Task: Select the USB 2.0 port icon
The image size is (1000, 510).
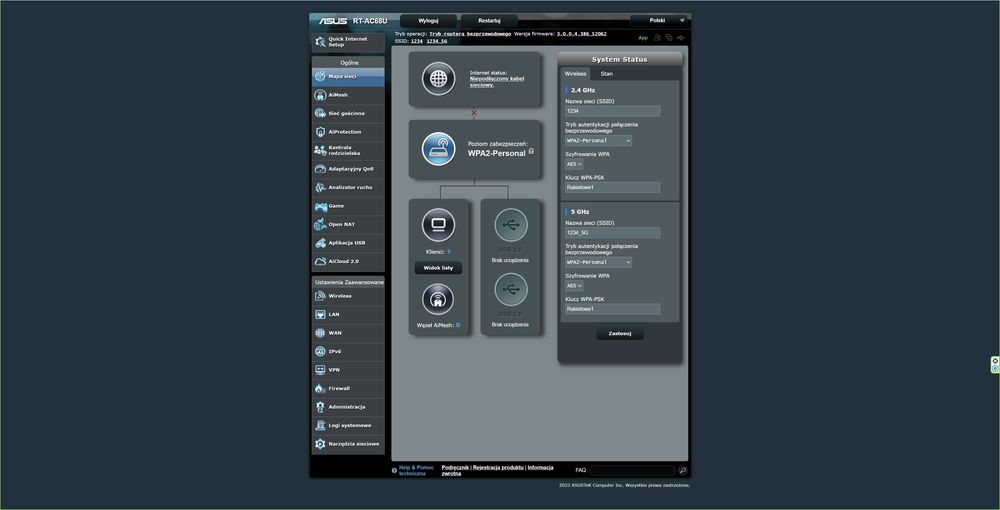Action: coord(511,290)
